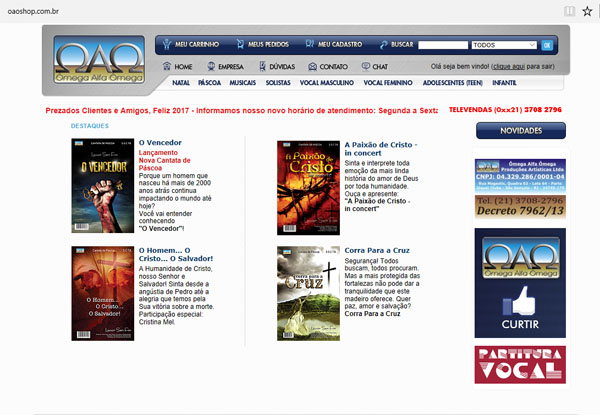
Task: Open the O Vencedor title link
Action: 160,143
